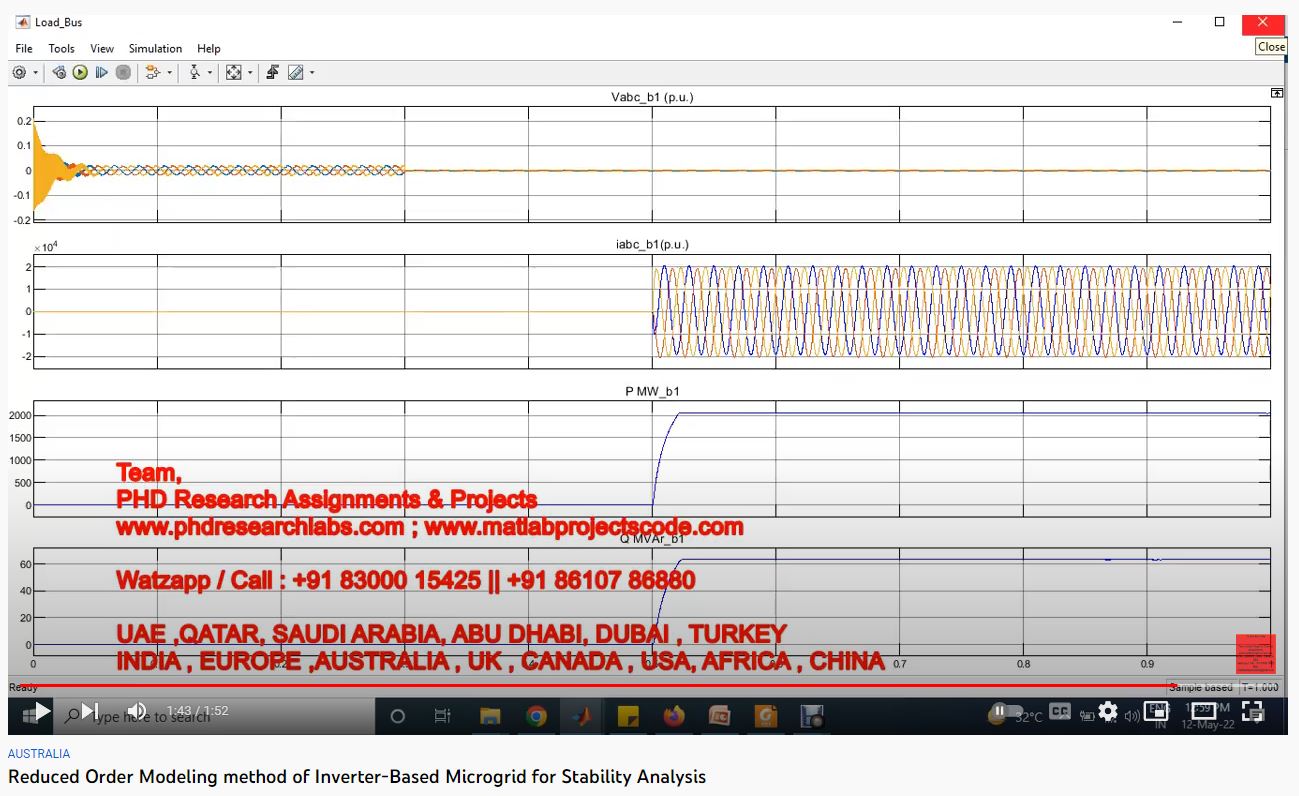
Task: Open video player settings gear
Action: (x=1108, y=711)
